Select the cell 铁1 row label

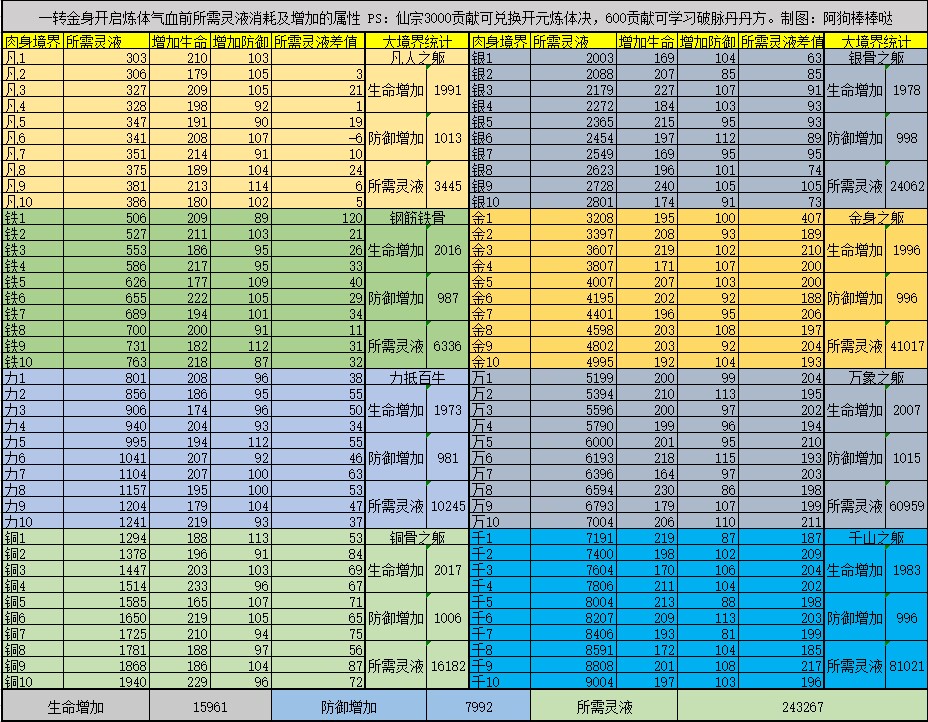33,217
